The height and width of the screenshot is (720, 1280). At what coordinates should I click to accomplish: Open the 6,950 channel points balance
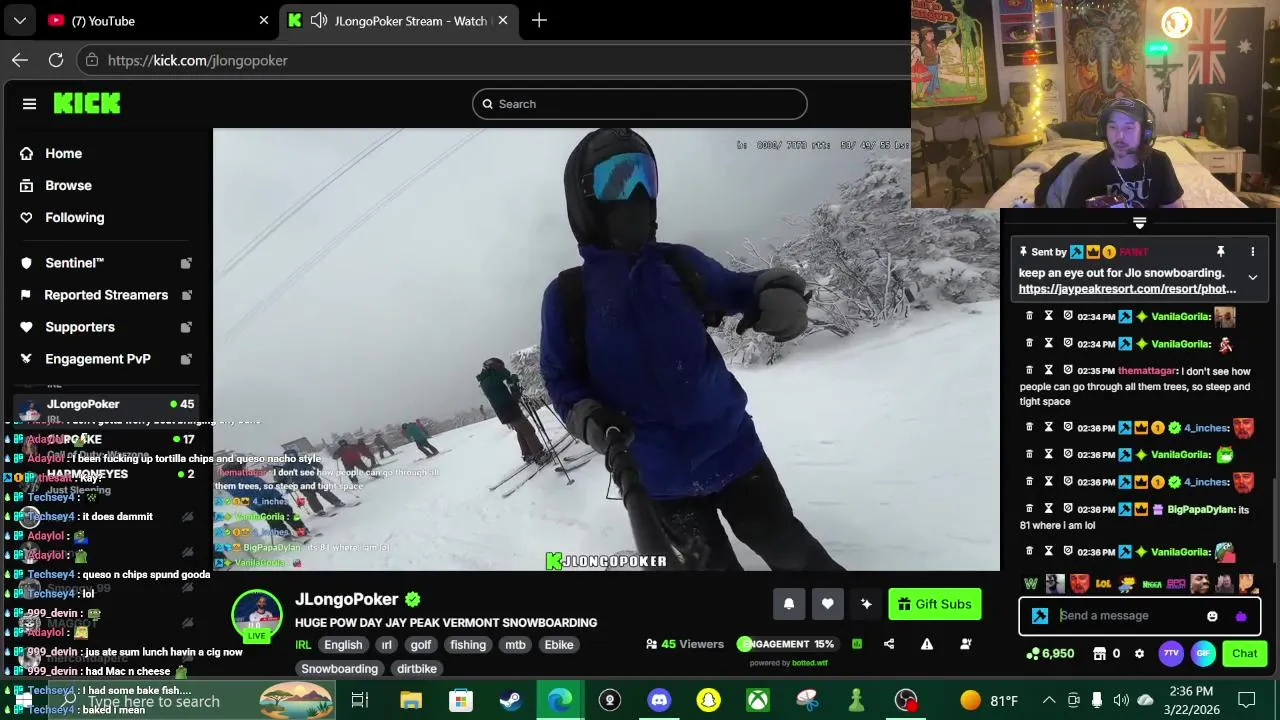click(x=1050, y=653)
